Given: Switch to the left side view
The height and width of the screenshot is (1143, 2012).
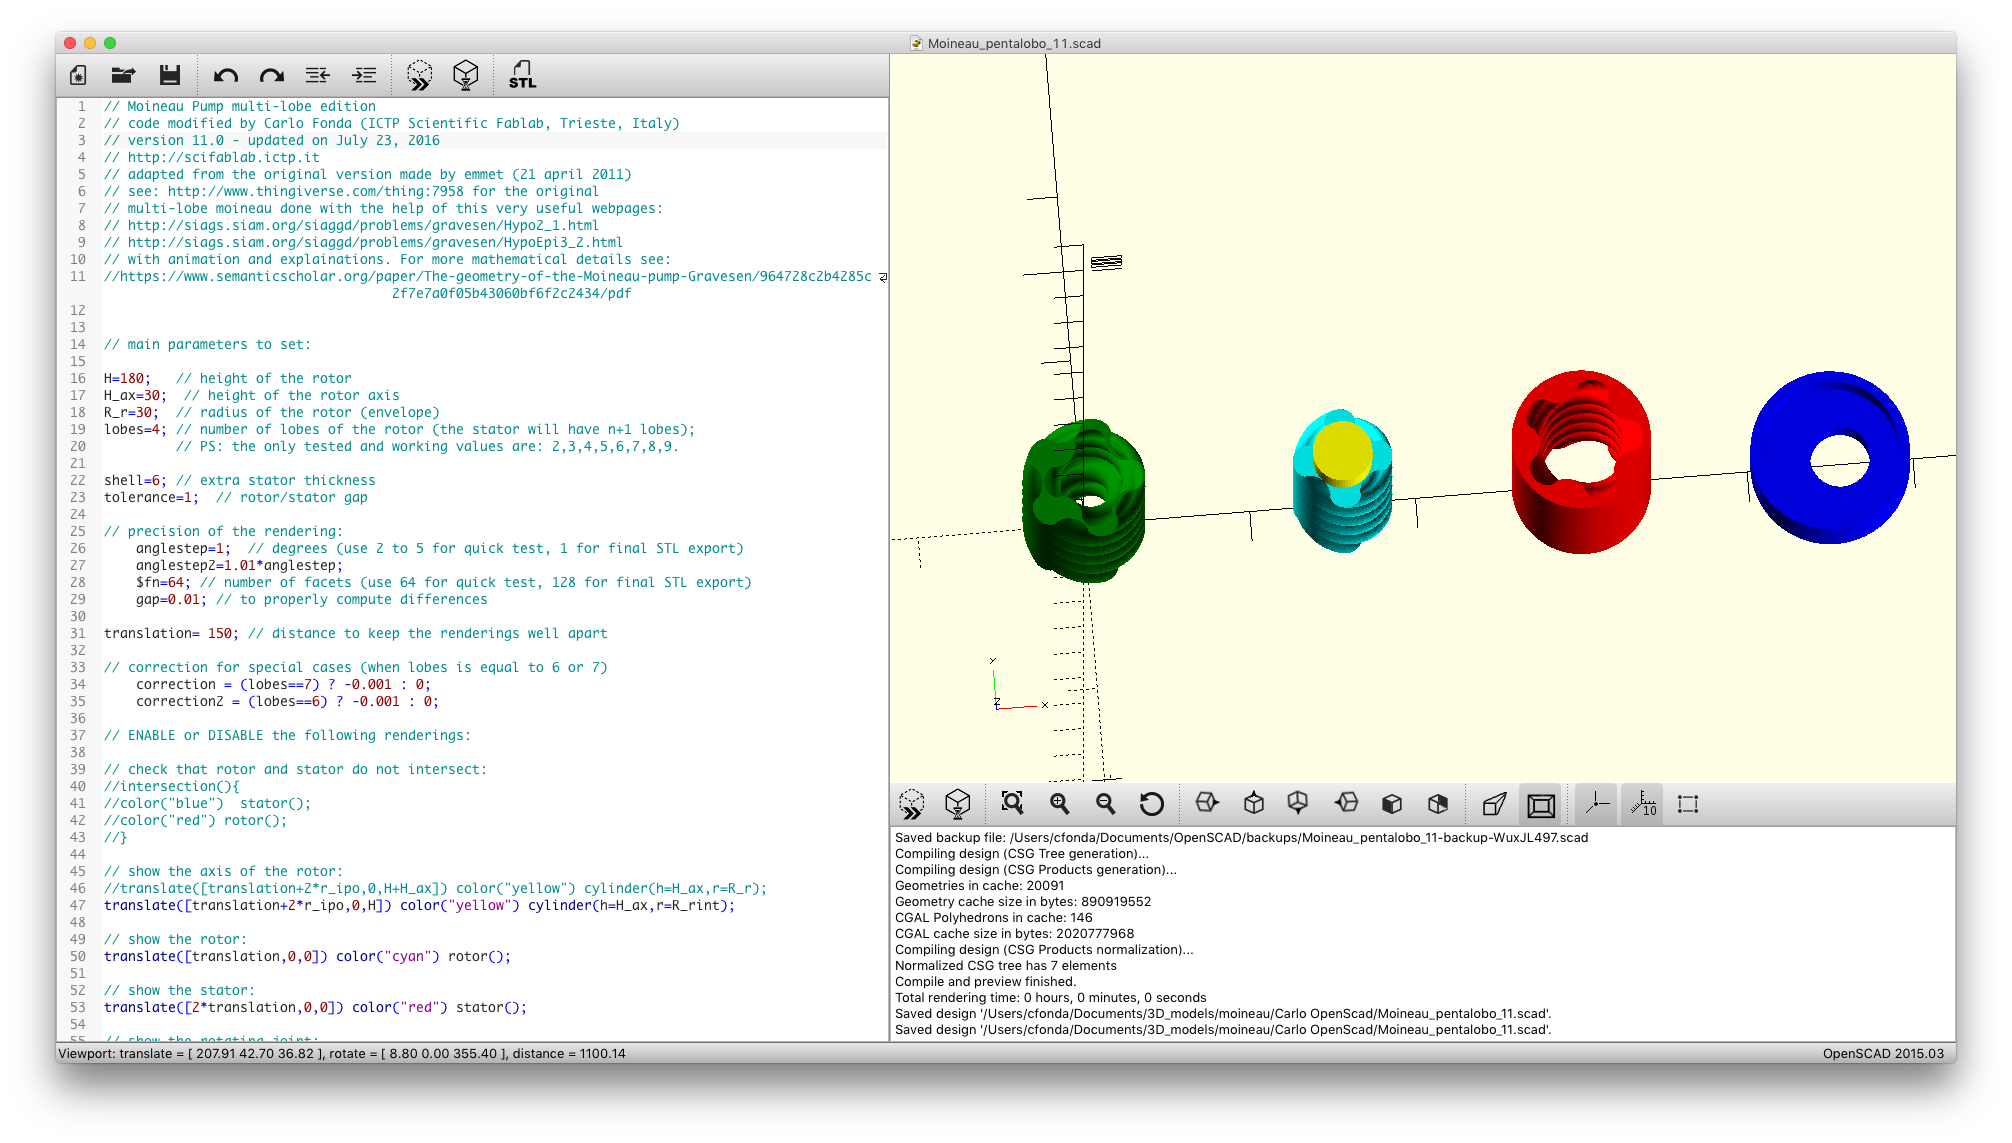Looking at the screenshot, I should (1346, 803).
